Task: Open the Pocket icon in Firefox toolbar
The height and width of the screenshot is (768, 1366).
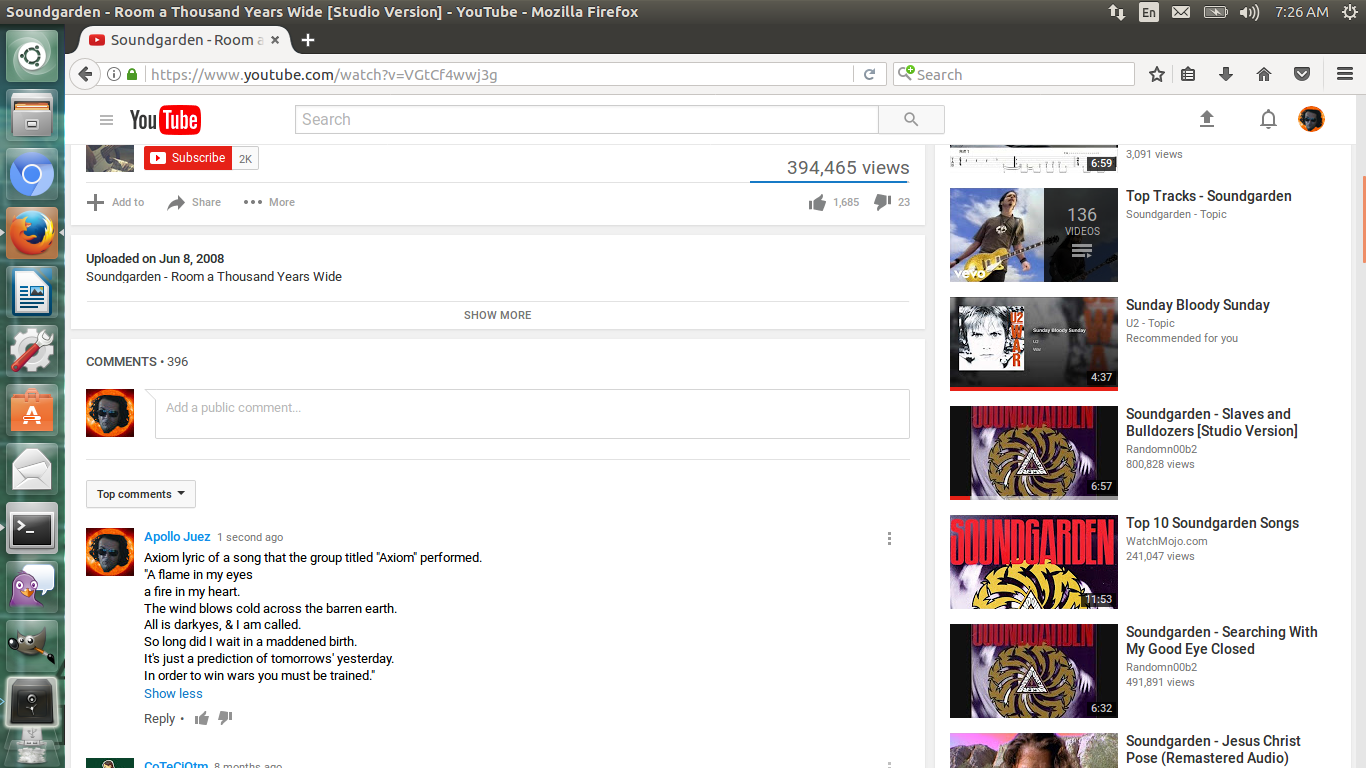Action: click(x=1302, y=74)
